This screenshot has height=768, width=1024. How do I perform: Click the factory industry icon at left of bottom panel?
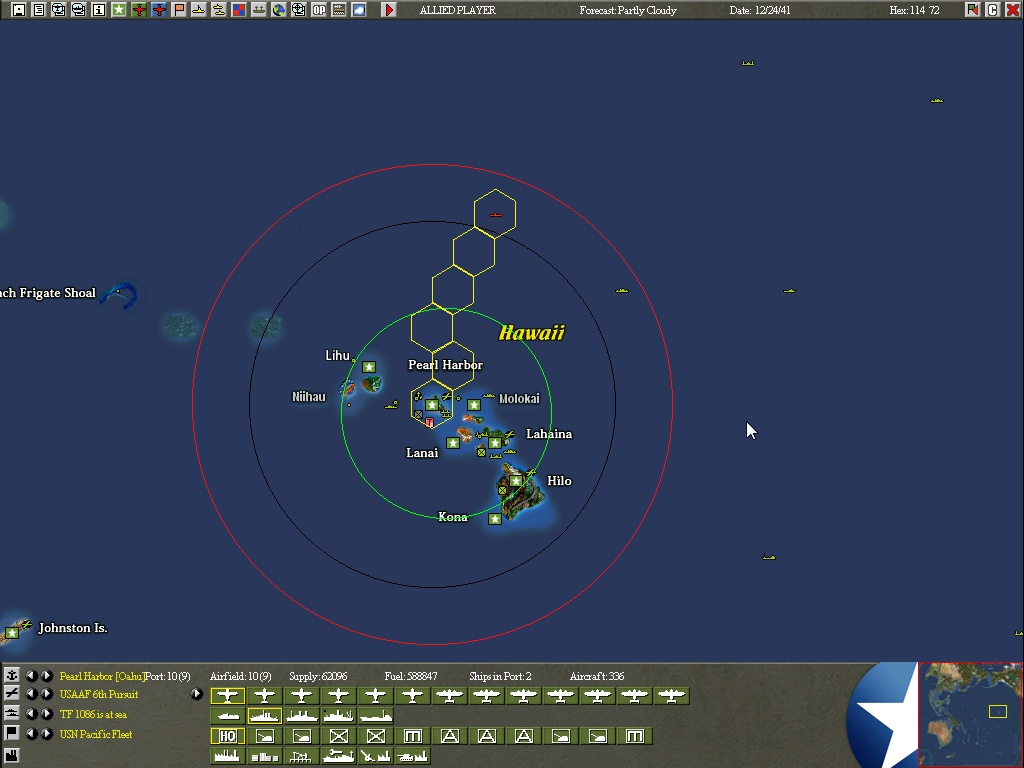coord(11,756)
